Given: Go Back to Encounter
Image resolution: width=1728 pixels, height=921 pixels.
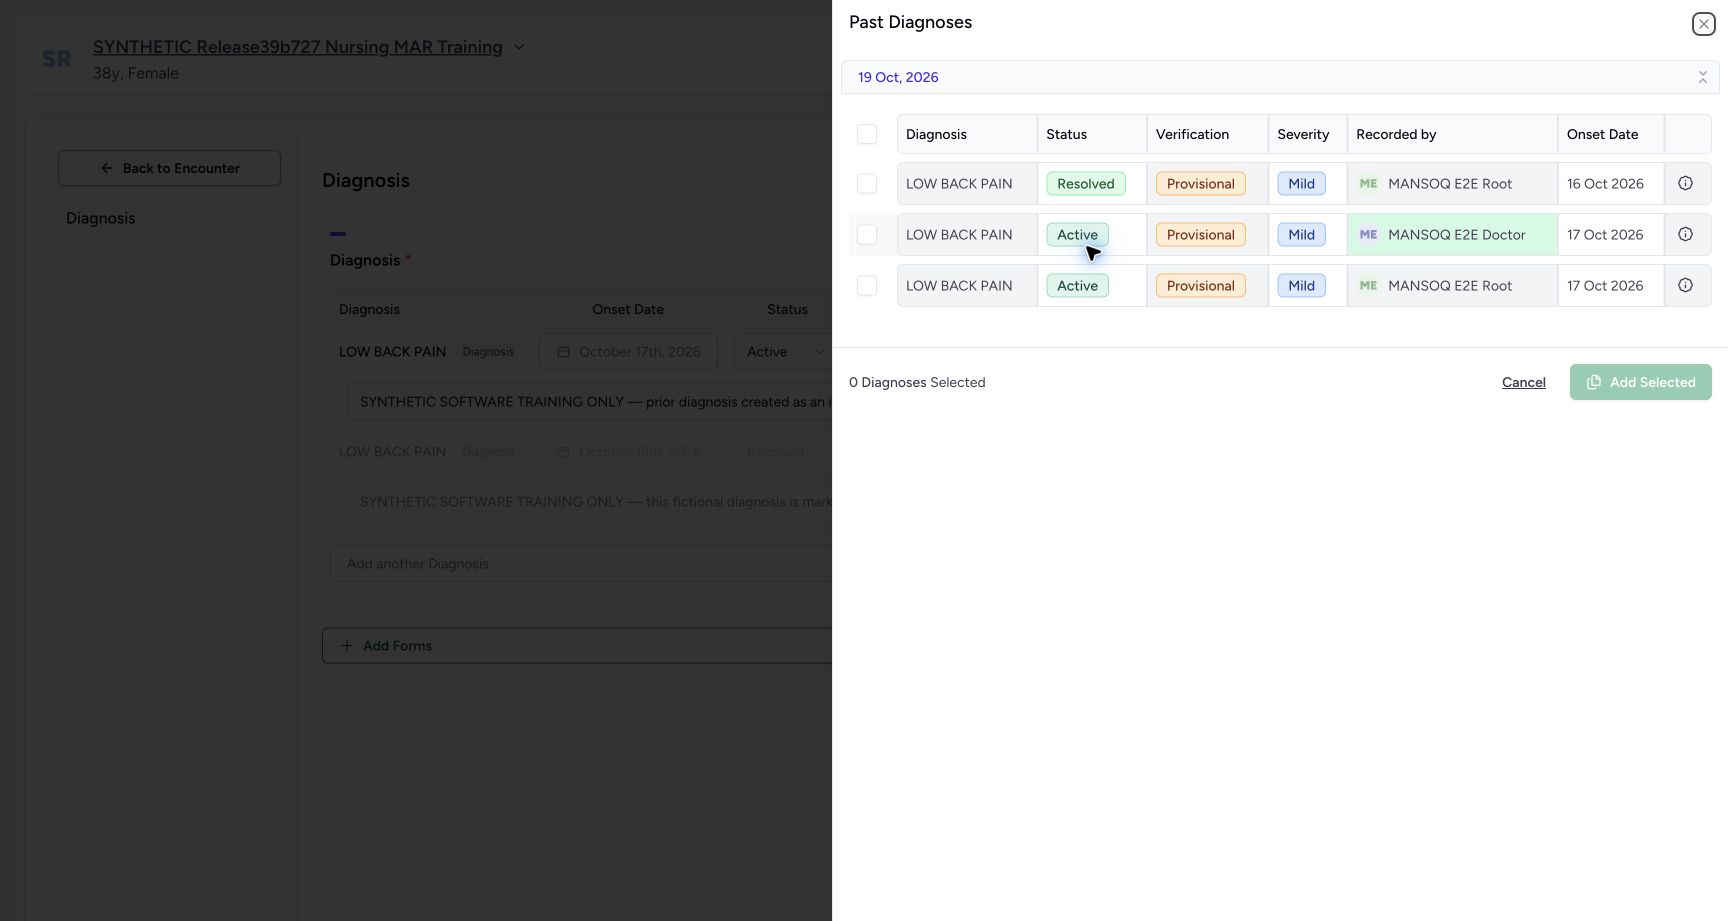Looking at the screenshot, I should click(169, 168).
